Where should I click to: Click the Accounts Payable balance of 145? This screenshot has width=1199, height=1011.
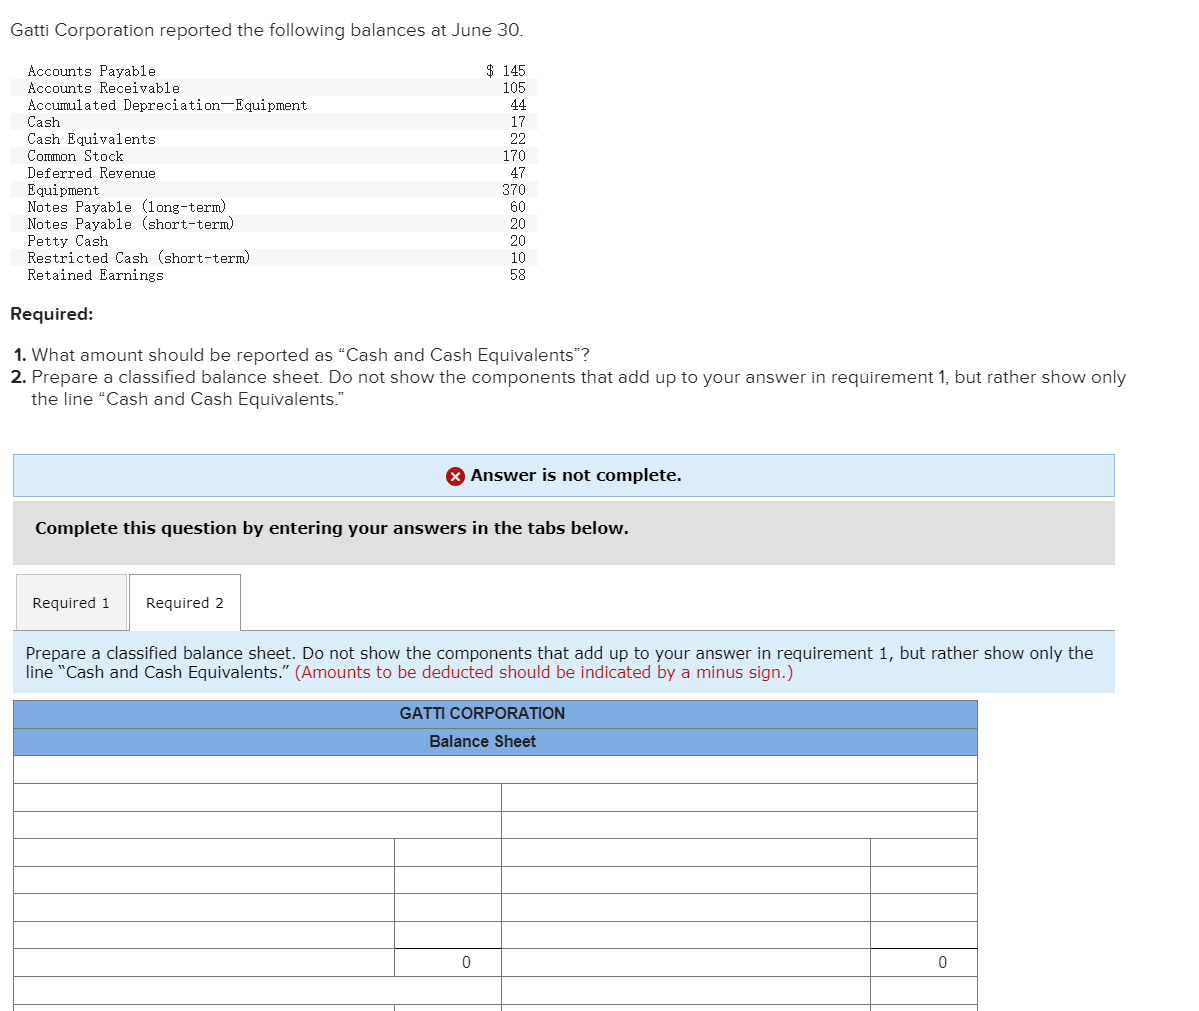click(509, 70)
